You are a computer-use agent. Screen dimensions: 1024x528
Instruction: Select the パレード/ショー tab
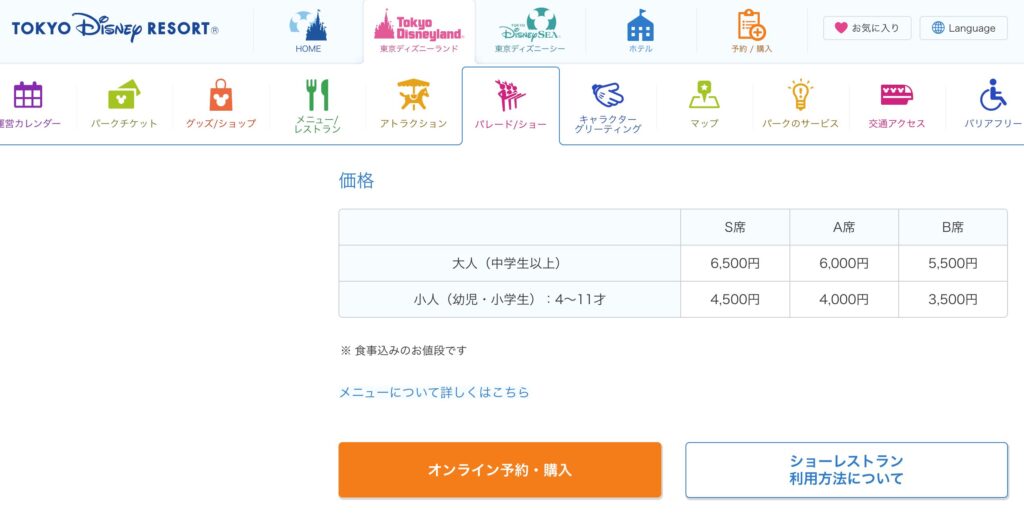pos(510,106)
